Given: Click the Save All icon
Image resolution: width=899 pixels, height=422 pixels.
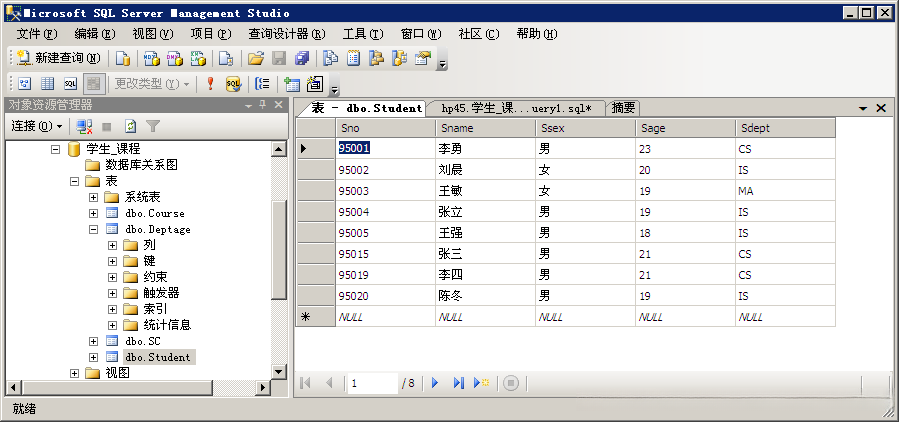Looking at the screenshot, I should pos(302,58).
